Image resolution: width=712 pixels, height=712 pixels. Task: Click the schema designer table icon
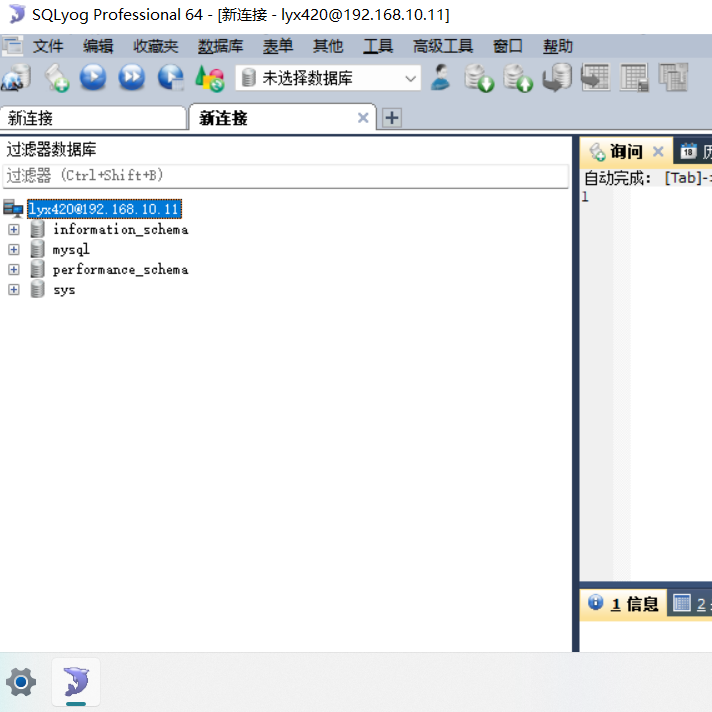(x=634, y=78)
